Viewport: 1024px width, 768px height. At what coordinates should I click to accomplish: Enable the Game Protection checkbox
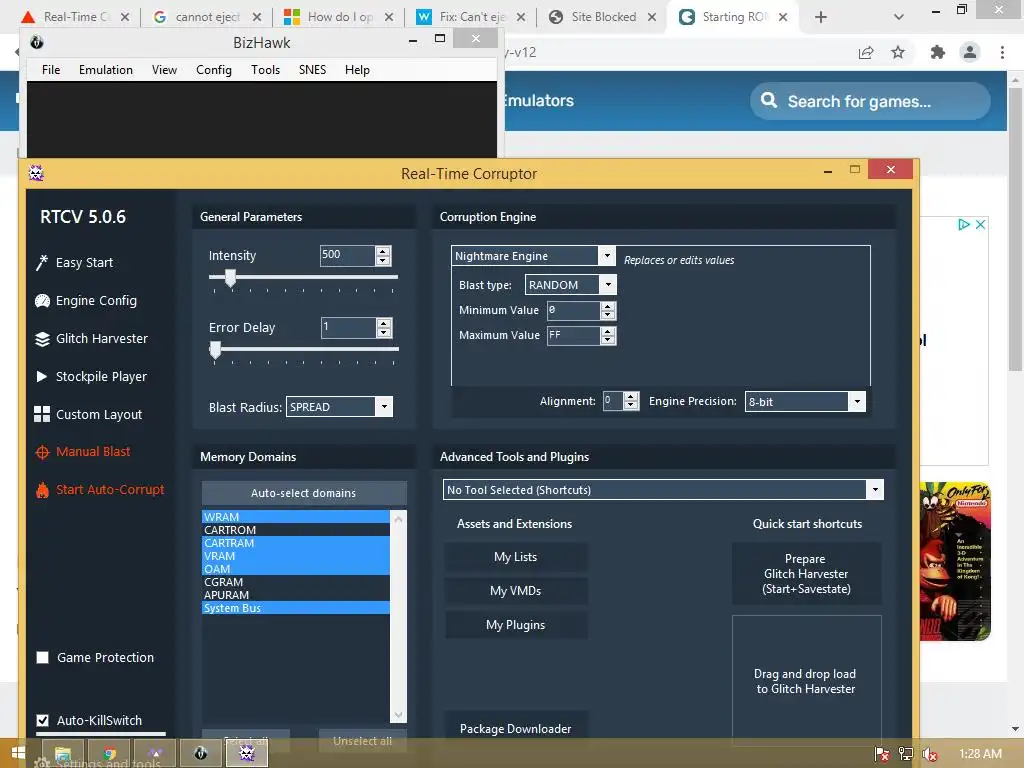coord(42,658)
